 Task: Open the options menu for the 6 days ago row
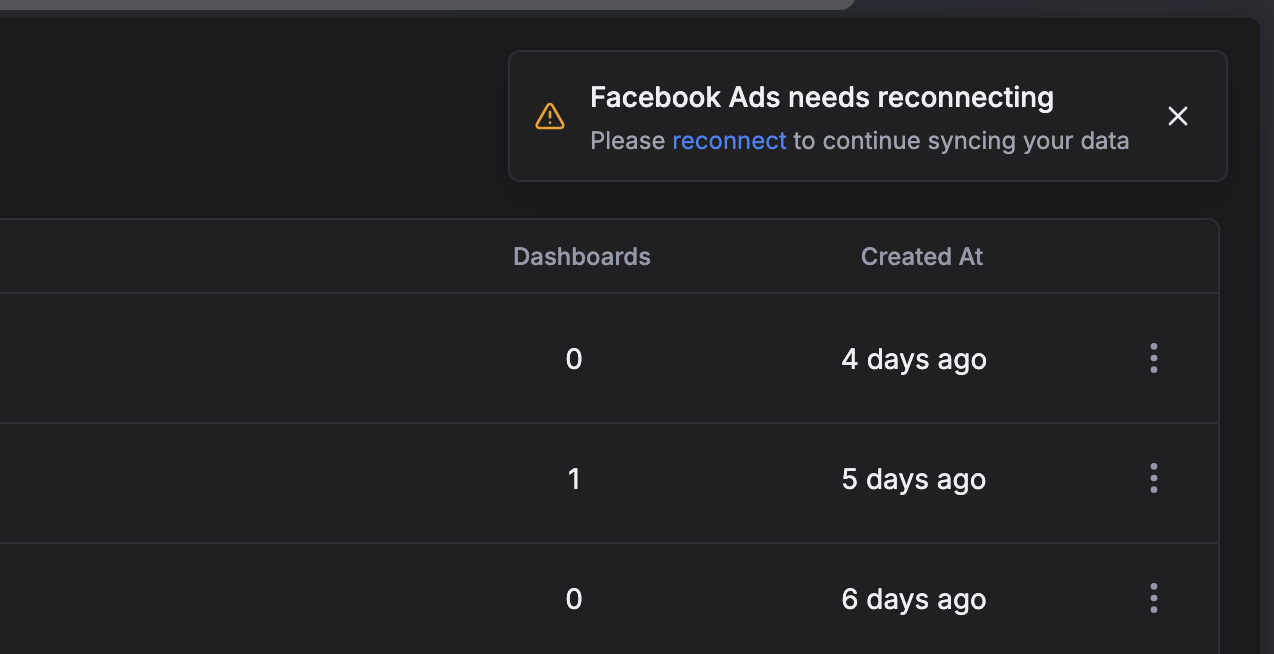coord(1153,598)
